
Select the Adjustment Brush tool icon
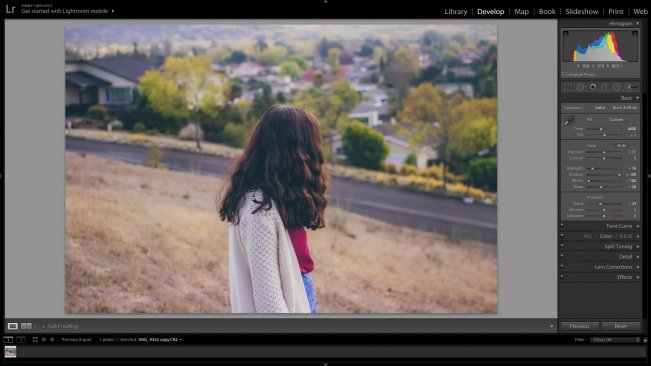coord(632,87)
